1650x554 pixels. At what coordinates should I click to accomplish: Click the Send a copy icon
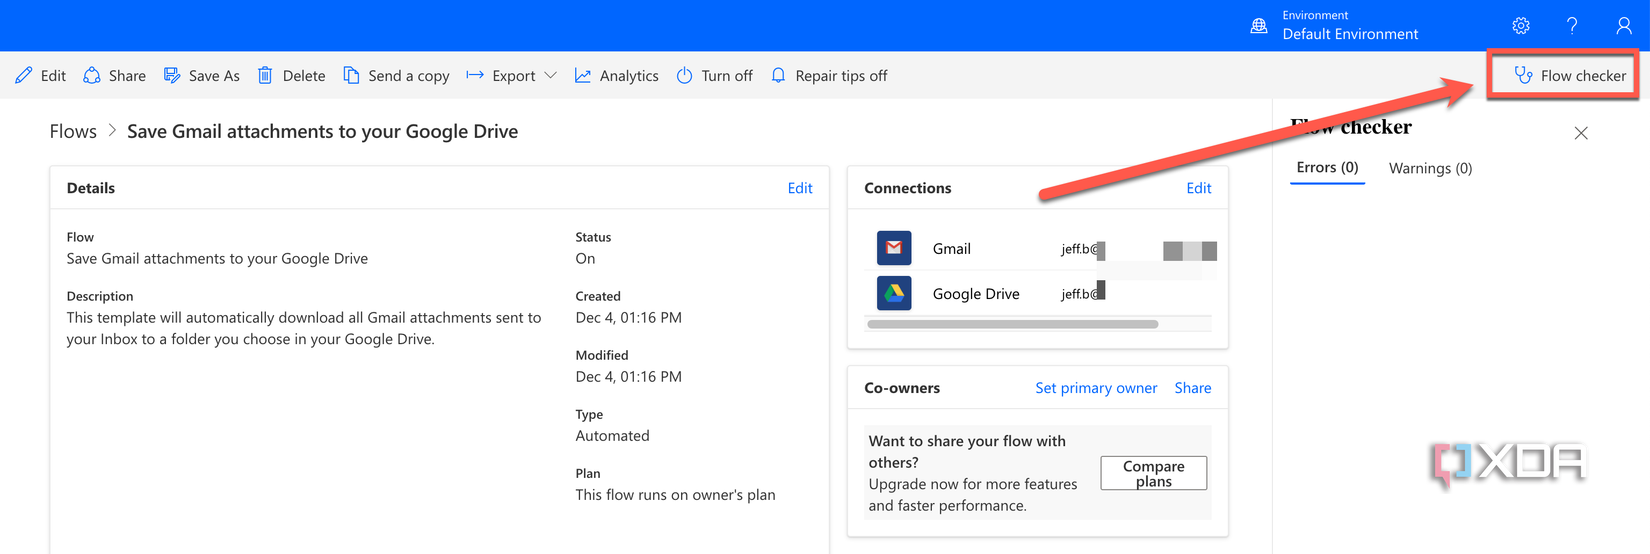point(351,75)
